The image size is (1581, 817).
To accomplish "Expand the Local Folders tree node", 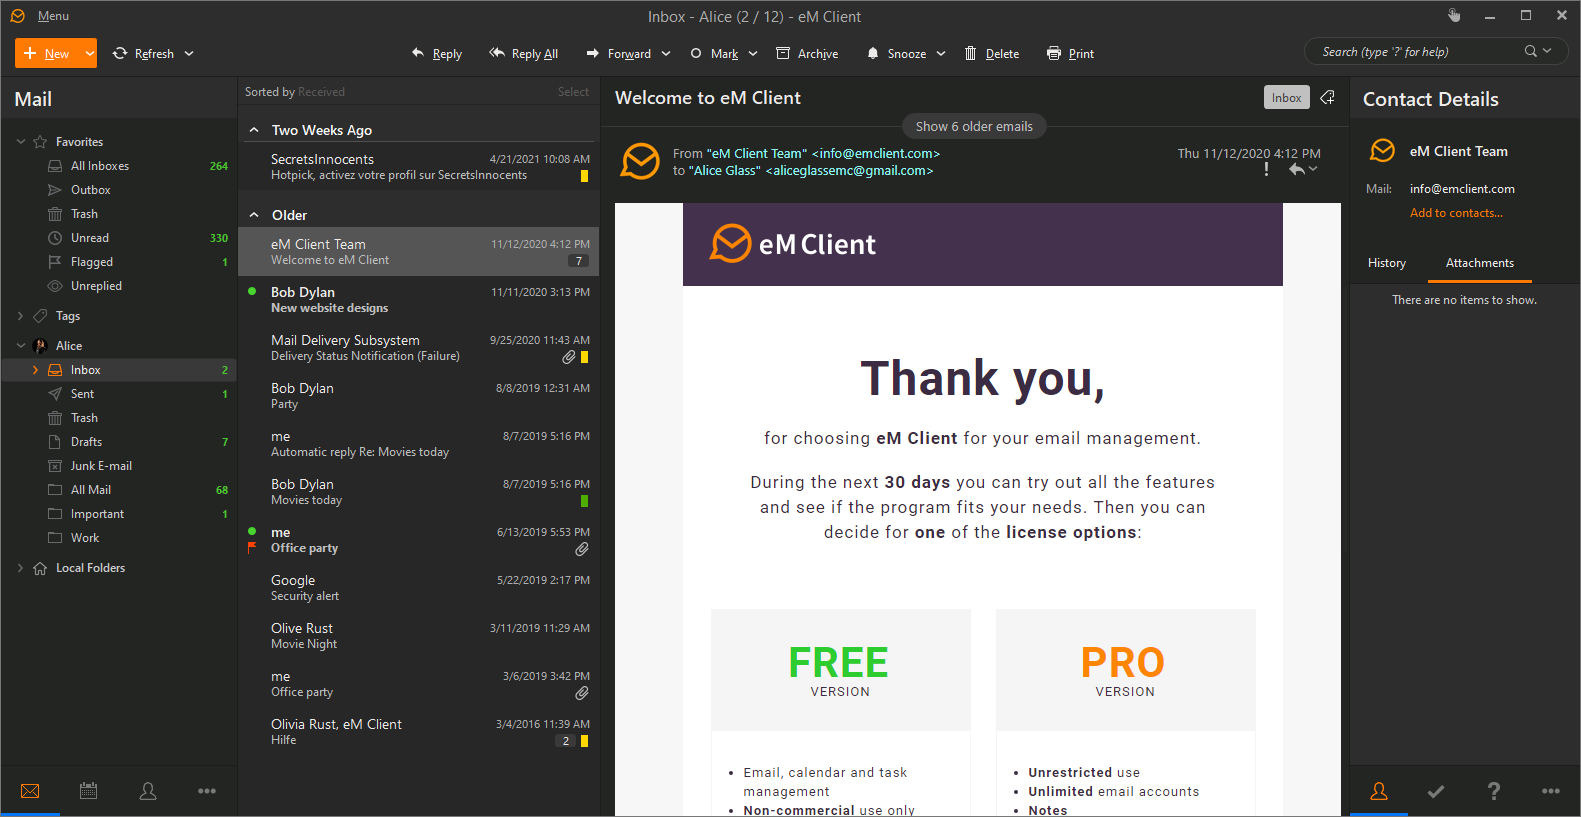I will 20,568.
